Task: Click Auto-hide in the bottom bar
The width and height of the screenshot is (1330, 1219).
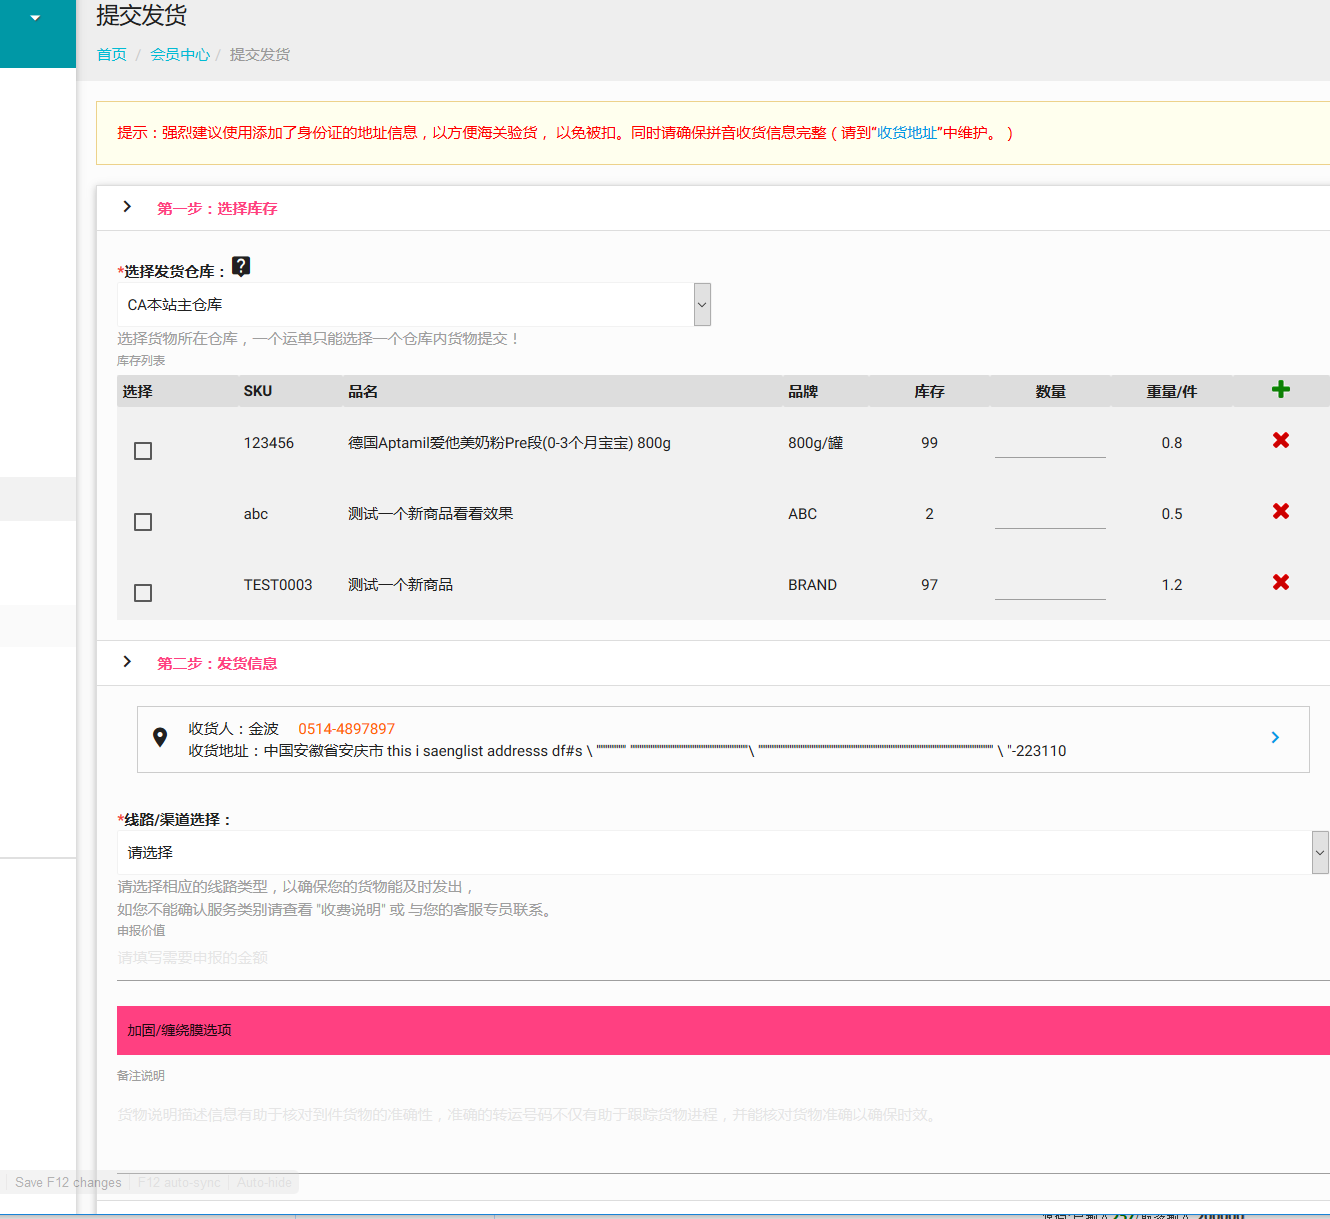Action: (264, 1182)
